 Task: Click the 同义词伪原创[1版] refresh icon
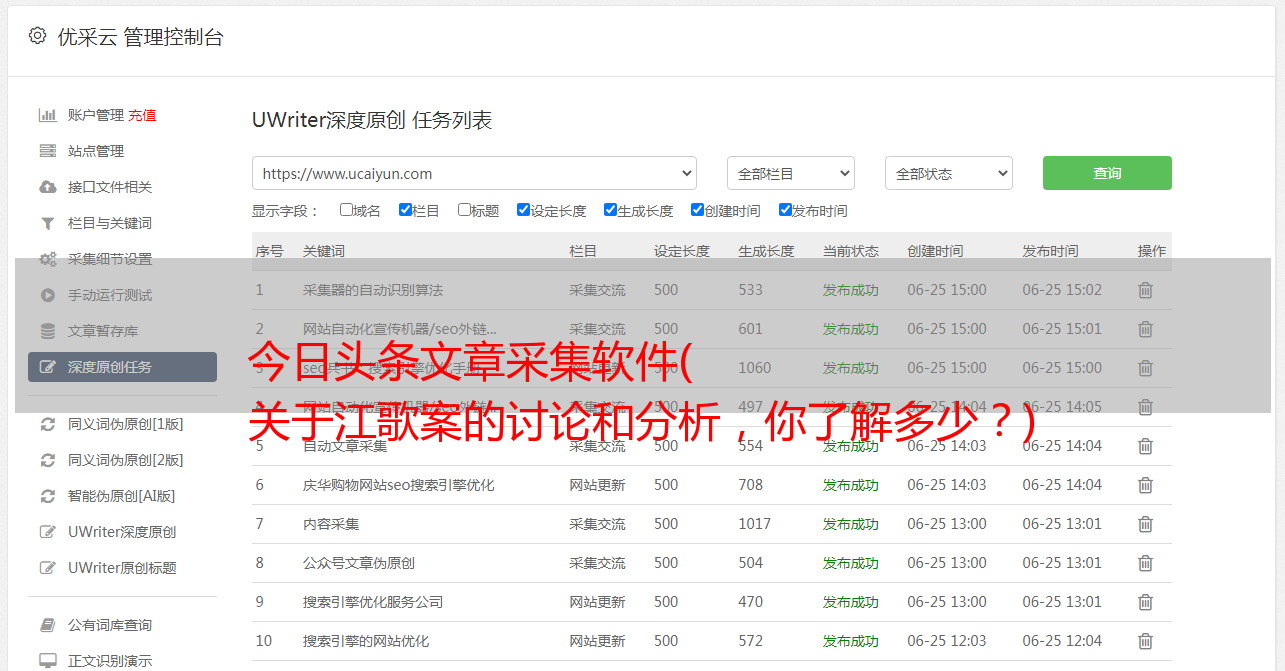(x=47, y=424)
